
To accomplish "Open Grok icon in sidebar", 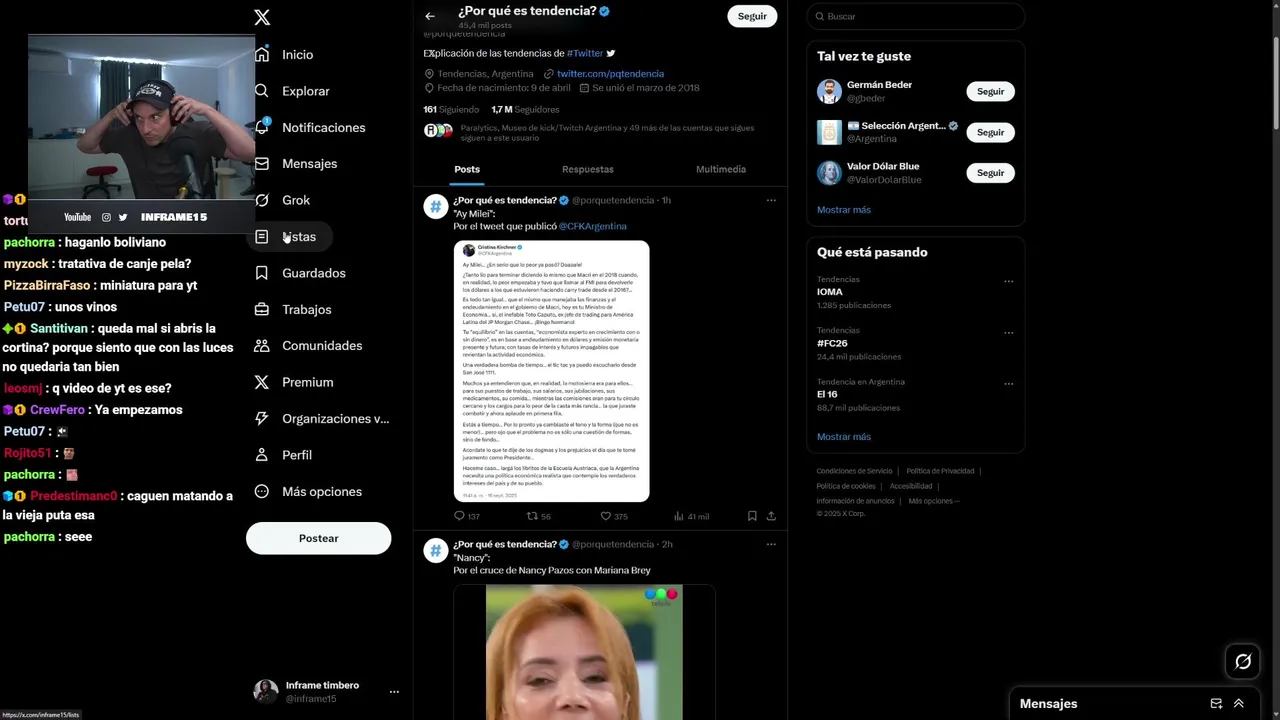I will (x=262, y=200).
